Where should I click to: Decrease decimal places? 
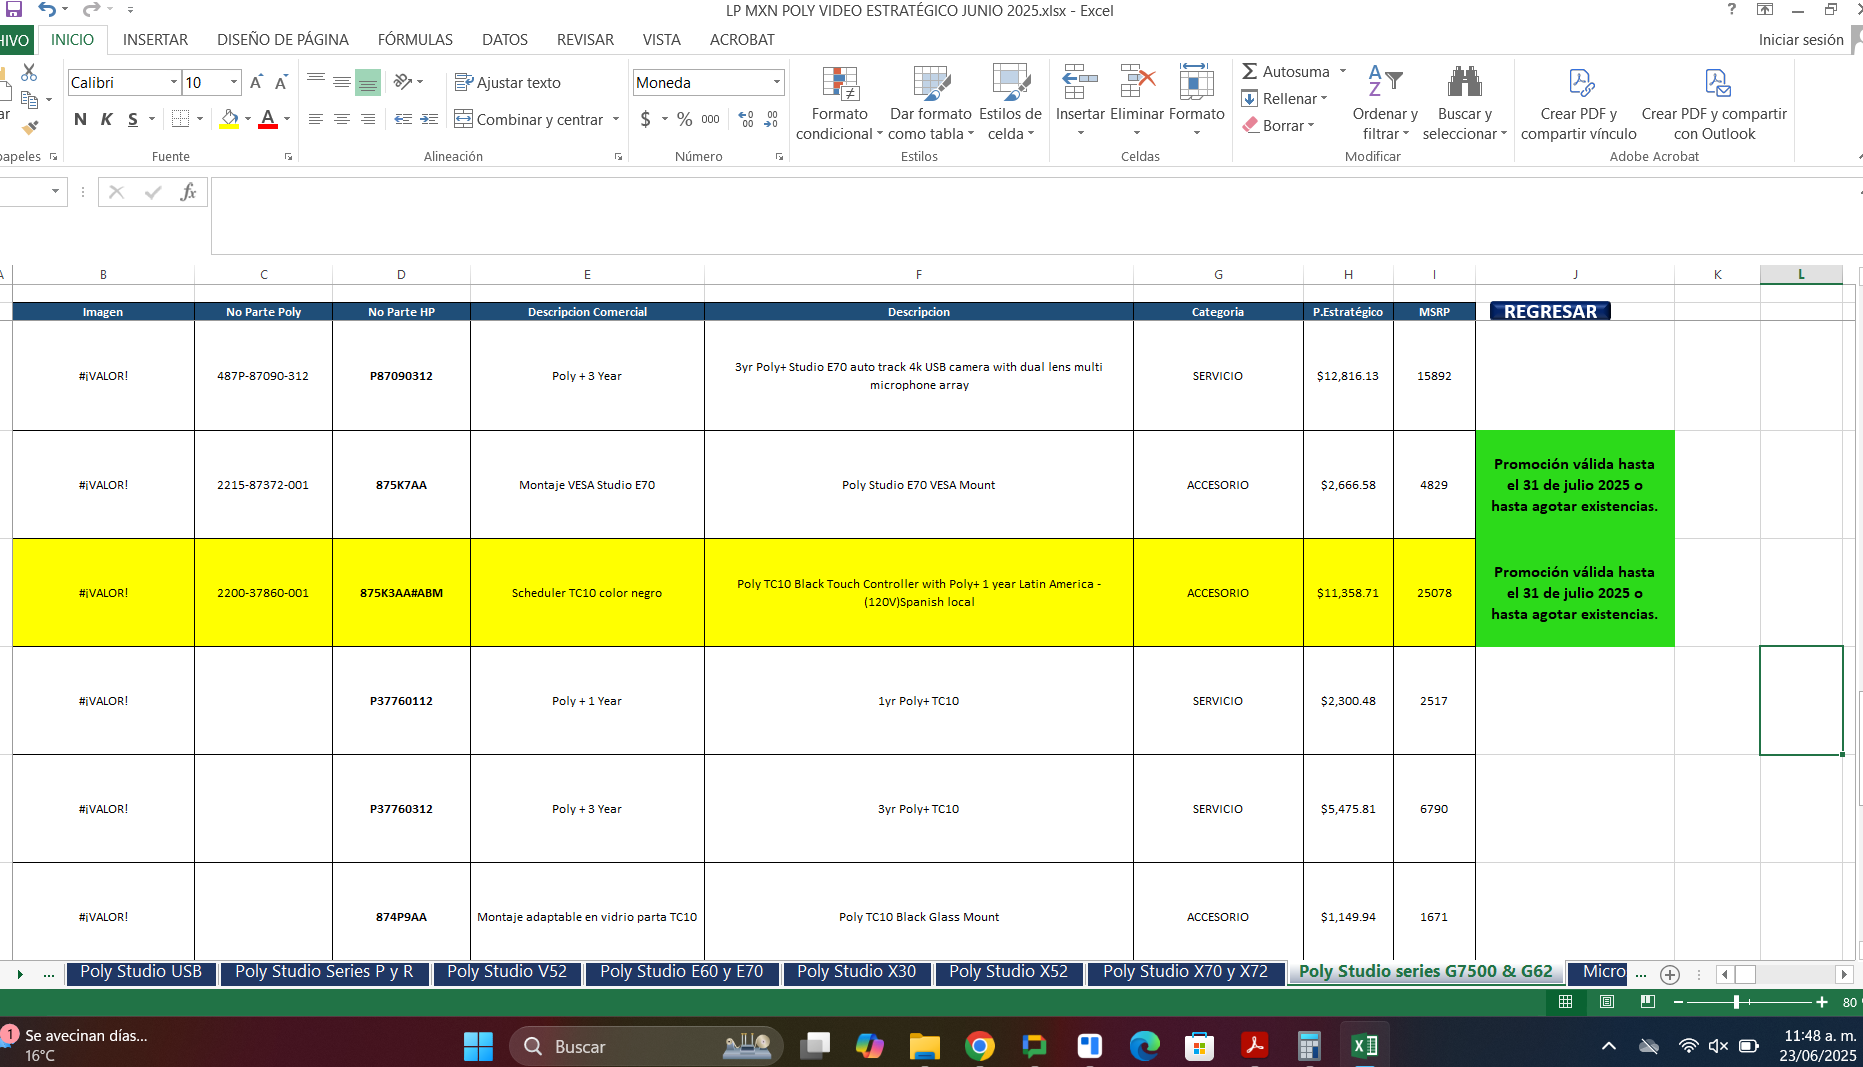[x=771, y=119]
